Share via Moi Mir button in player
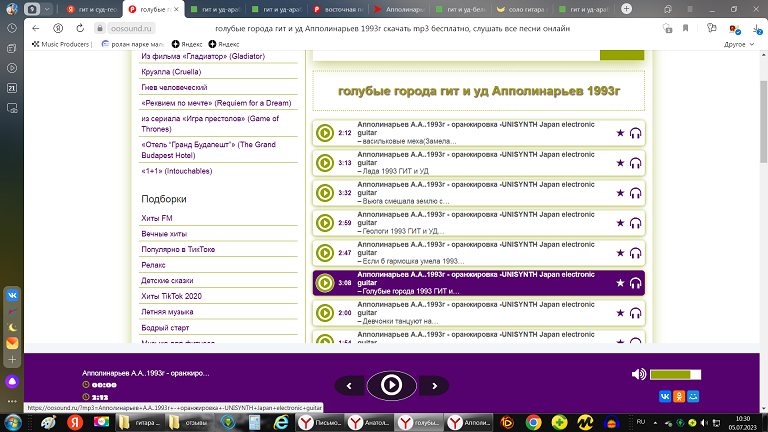Image resolution: width=768 pixels, height=432 pixels. 693,396
